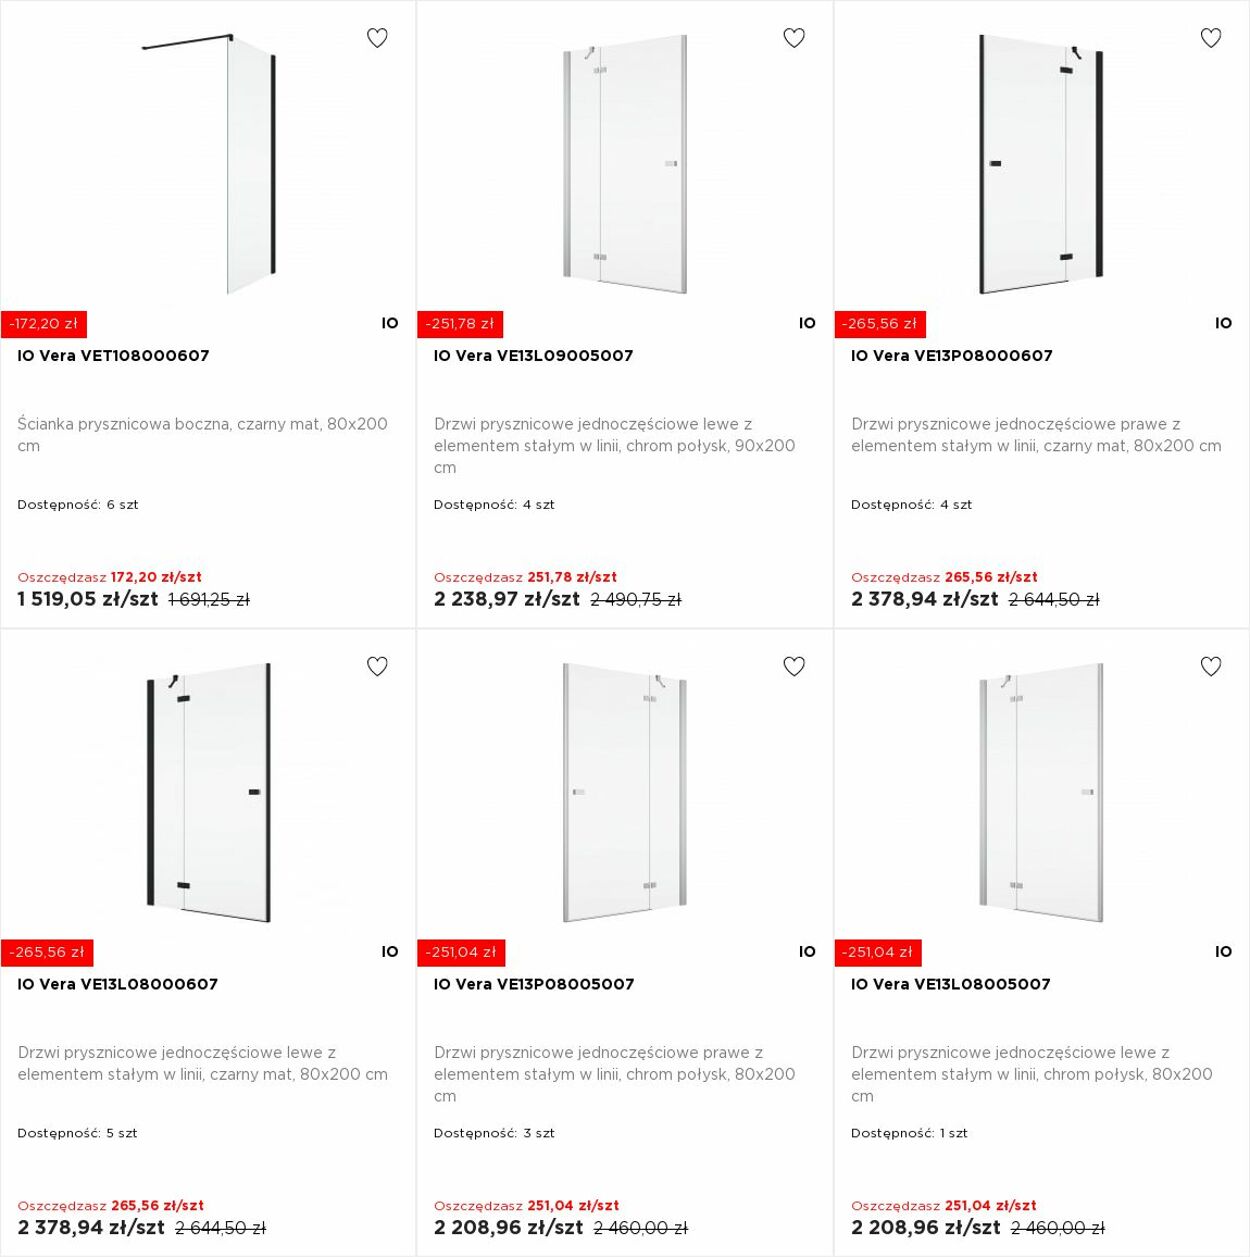Click heart icon on VE13P08000607 product
The height and width of the screenshot is (1257, 1250).
point(1211,38)
